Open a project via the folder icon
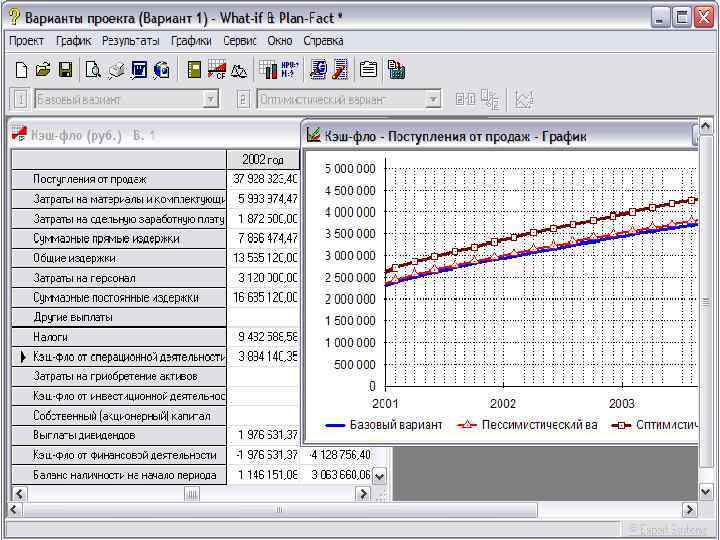The height and width of the screenshot is (540, 720). point(43,70)
